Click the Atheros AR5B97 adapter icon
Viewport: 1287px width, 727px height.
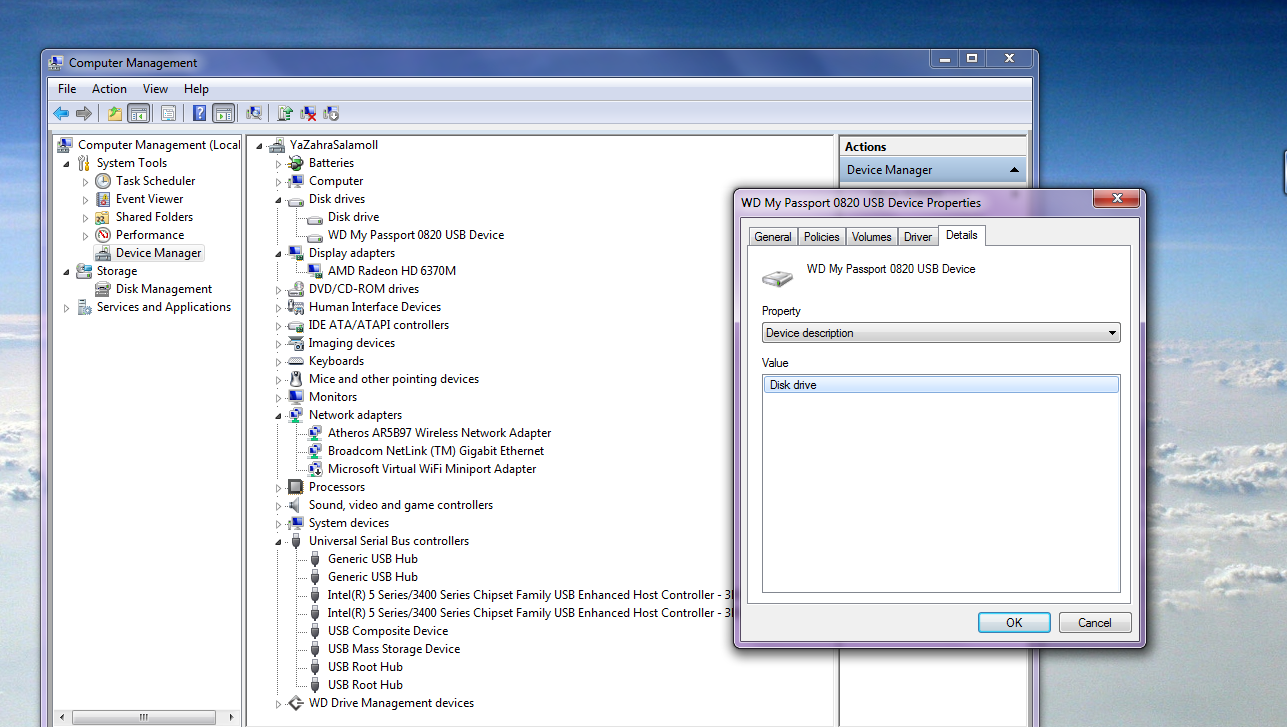(315, 433)
